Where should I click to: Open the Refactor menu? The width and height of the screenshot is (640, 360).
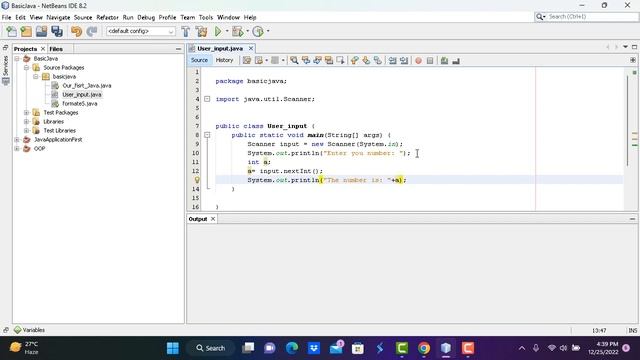[107, 17]
